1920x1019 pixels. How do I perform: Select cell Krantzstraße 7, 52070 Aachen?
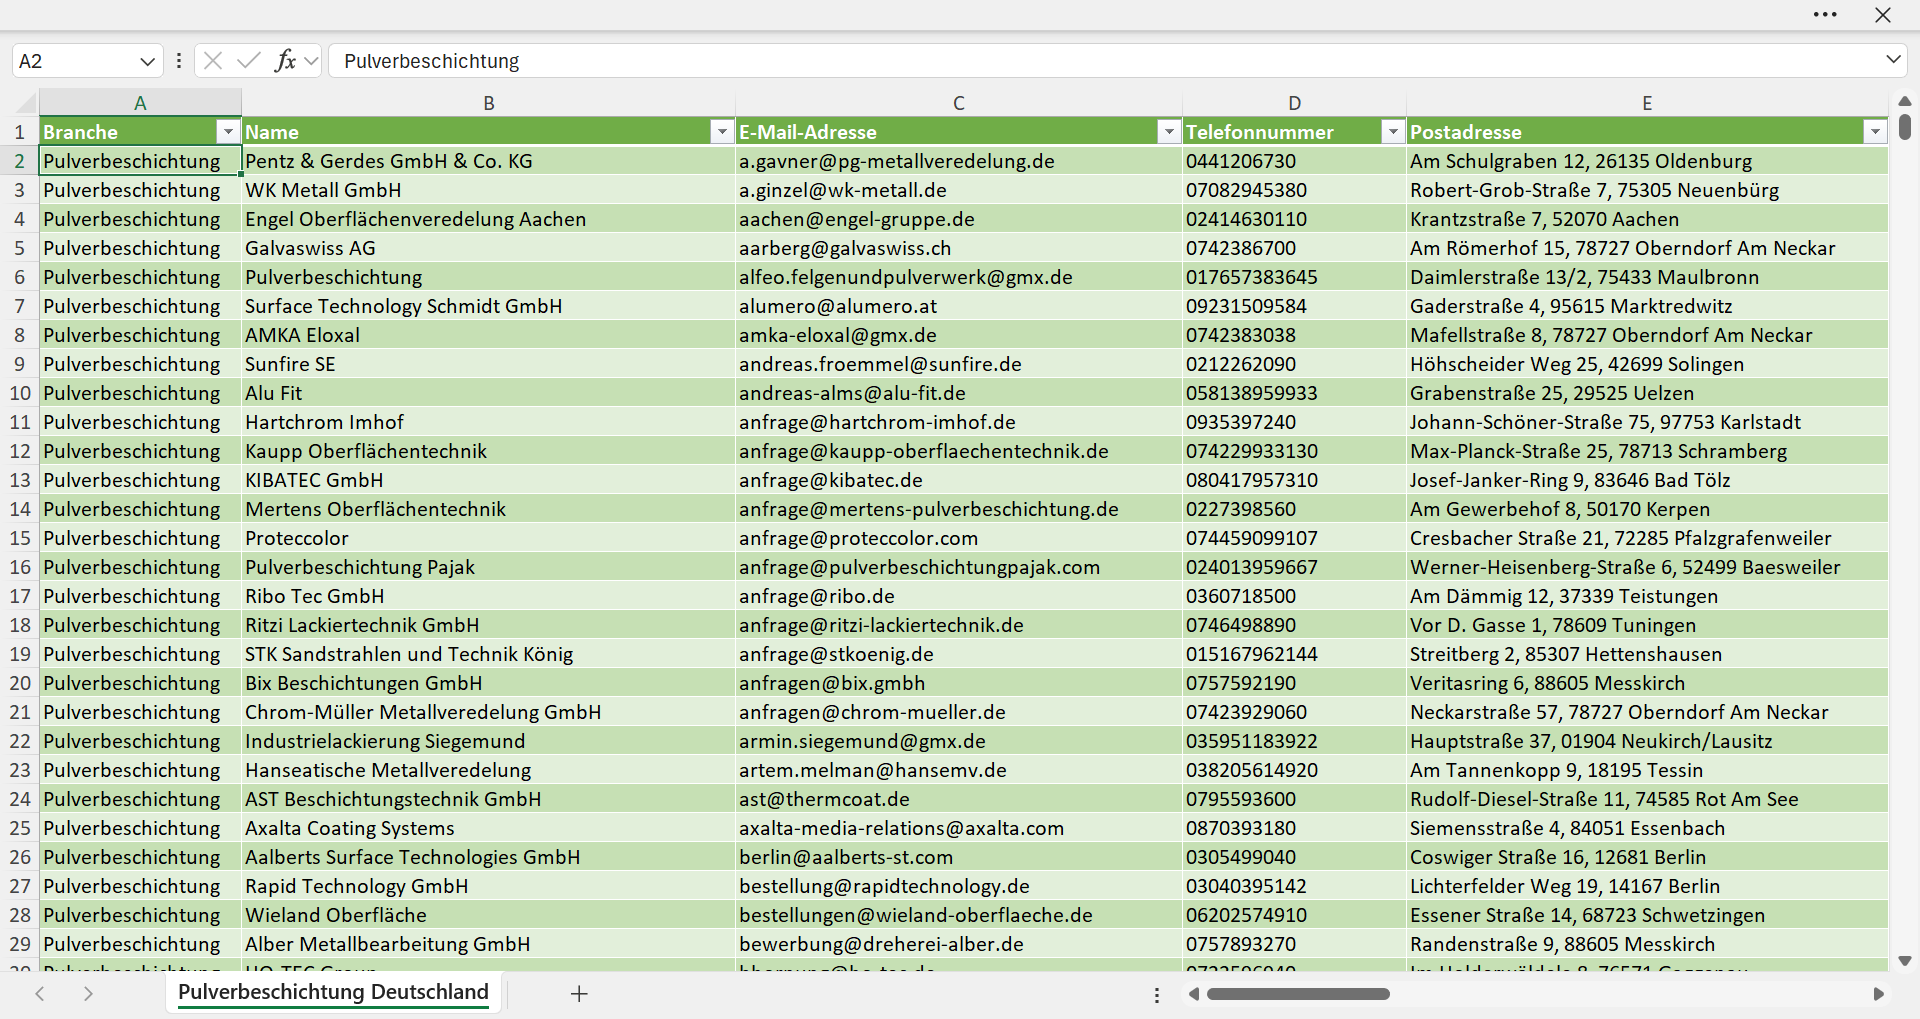[1647, 219]
